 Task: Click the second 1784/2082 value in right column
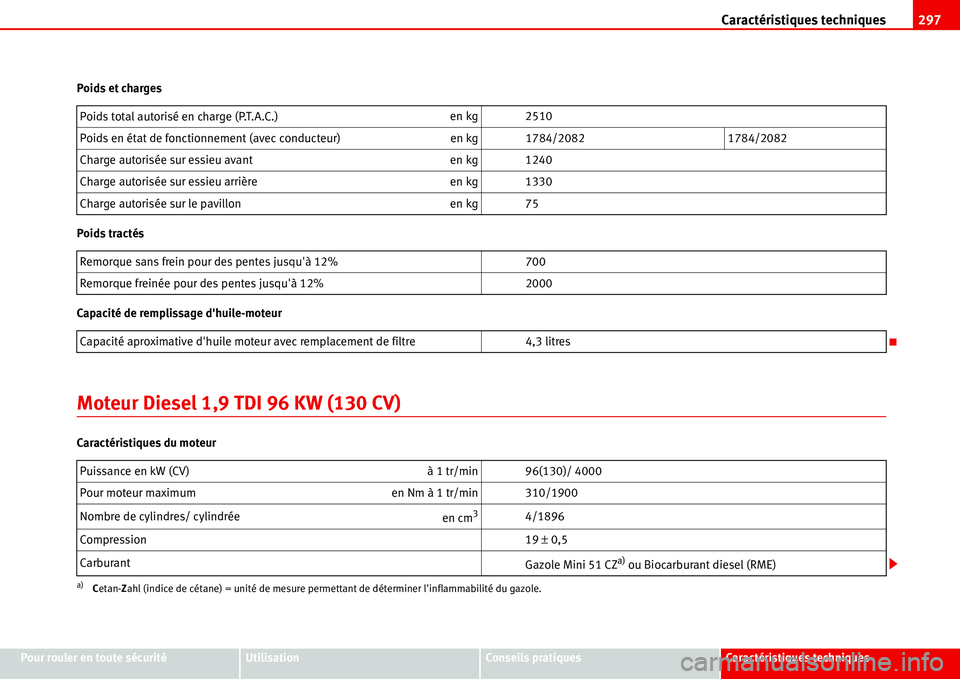coord(757,138)
